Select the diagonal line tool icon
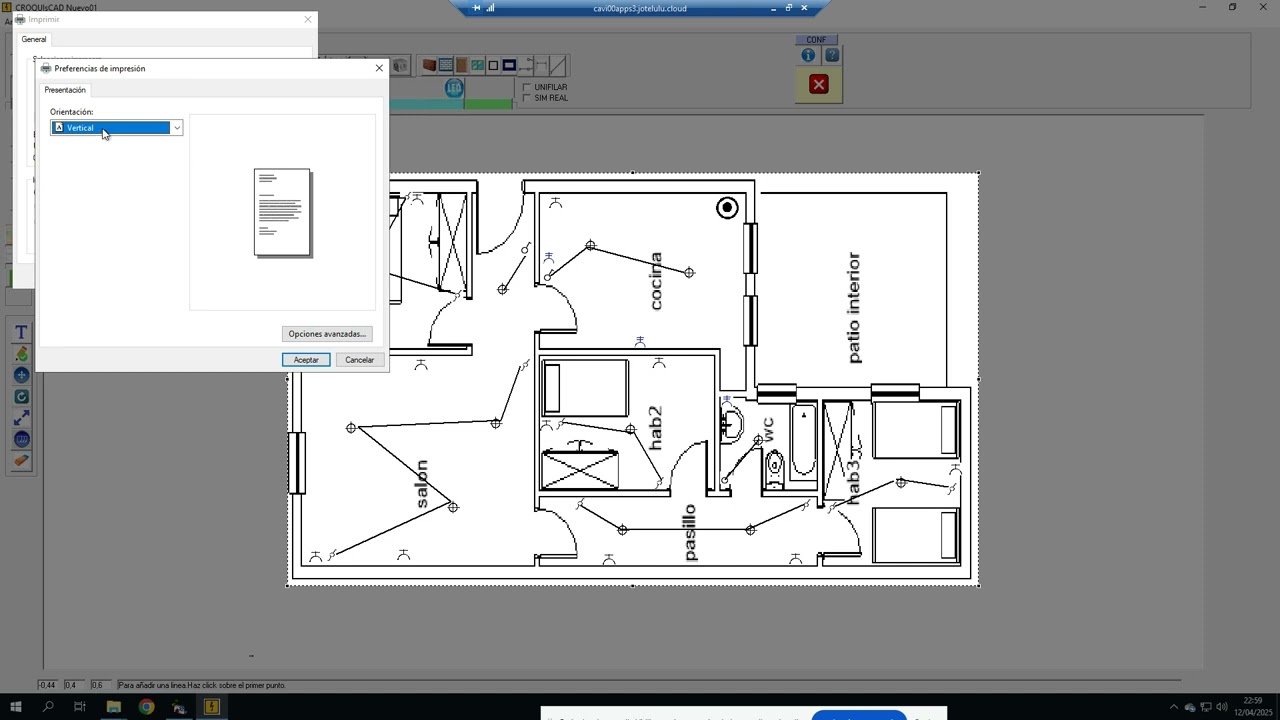Screen dimensions: 1280x720 (x=558, y=65)
